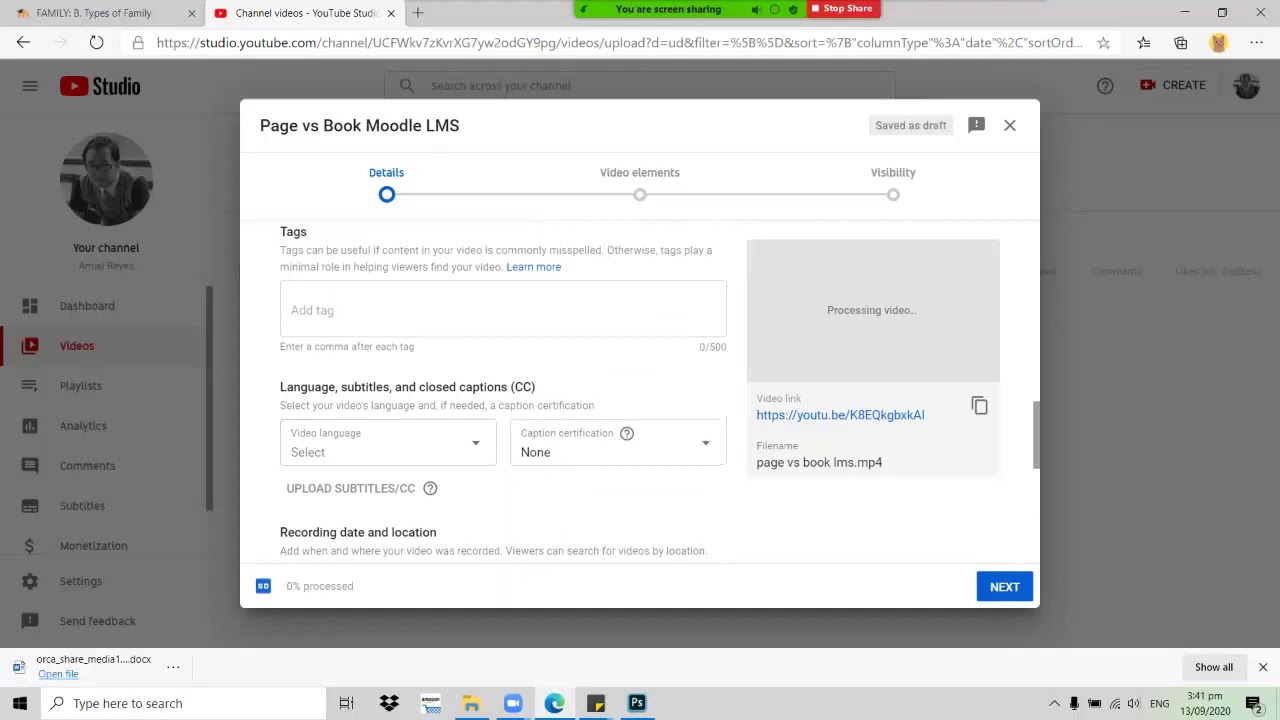Click the speaker icon in Zoom sharing bar

[x=757, y=9]
